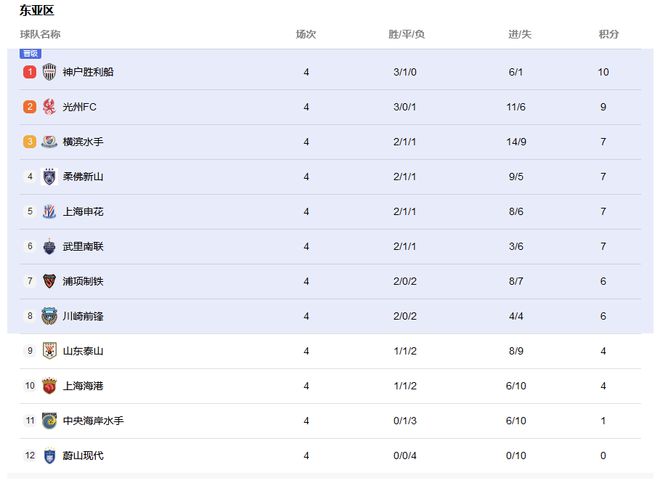Select team name 上海海港
The image size is (660, 486).
83,386
